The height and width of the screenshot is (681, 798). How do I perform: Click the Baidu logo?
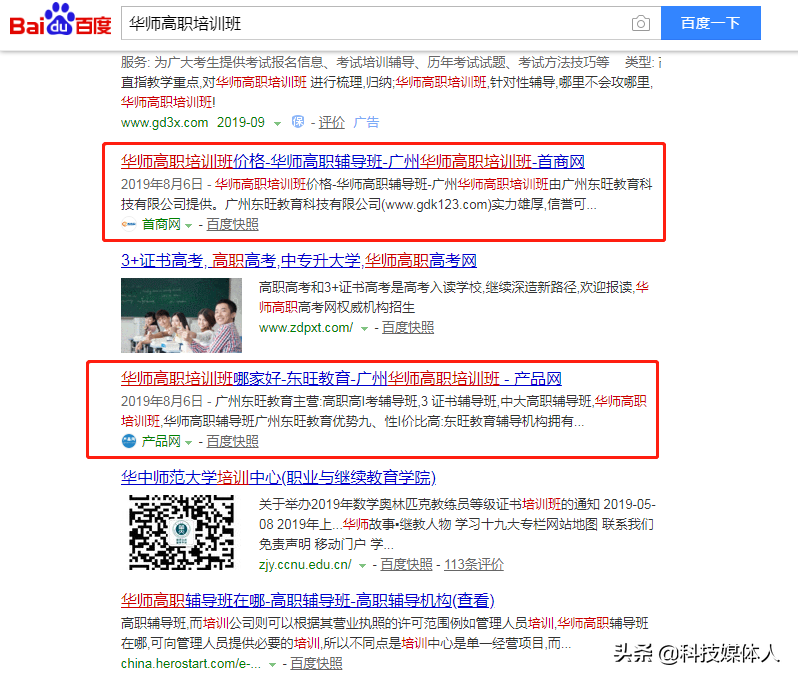(60, 20)
